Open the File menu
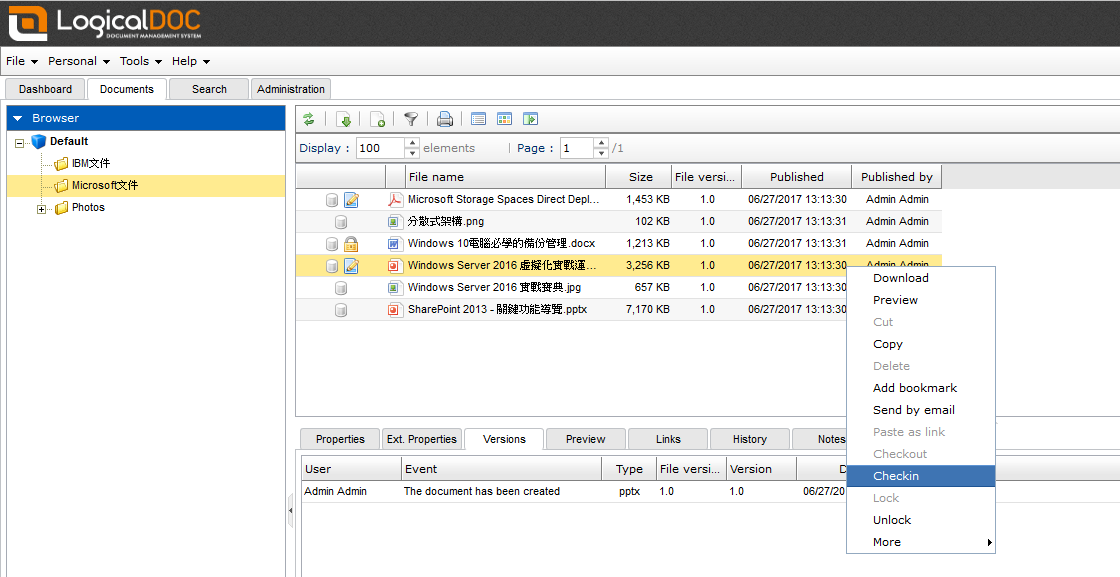The width and height of the screenshot is (1120, 577). pyautogui.click(x=21, y=61)
